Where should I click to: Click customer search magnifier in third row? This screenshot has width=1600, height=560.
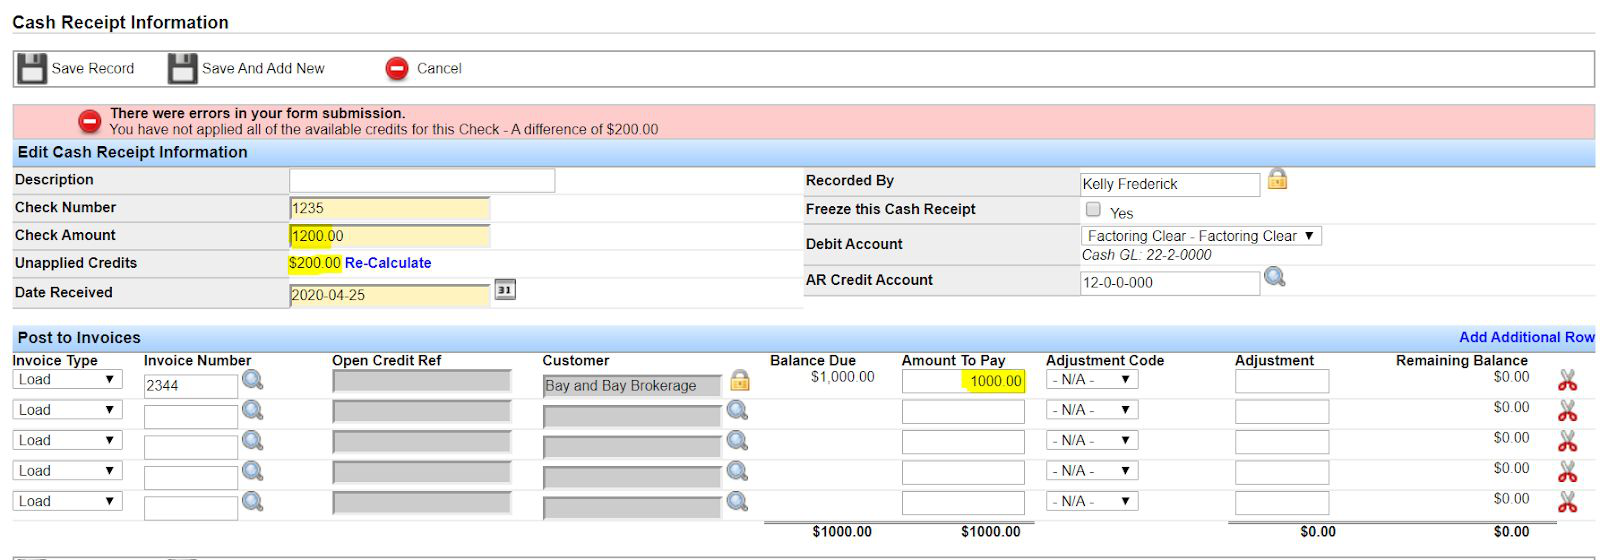(737, 440)
